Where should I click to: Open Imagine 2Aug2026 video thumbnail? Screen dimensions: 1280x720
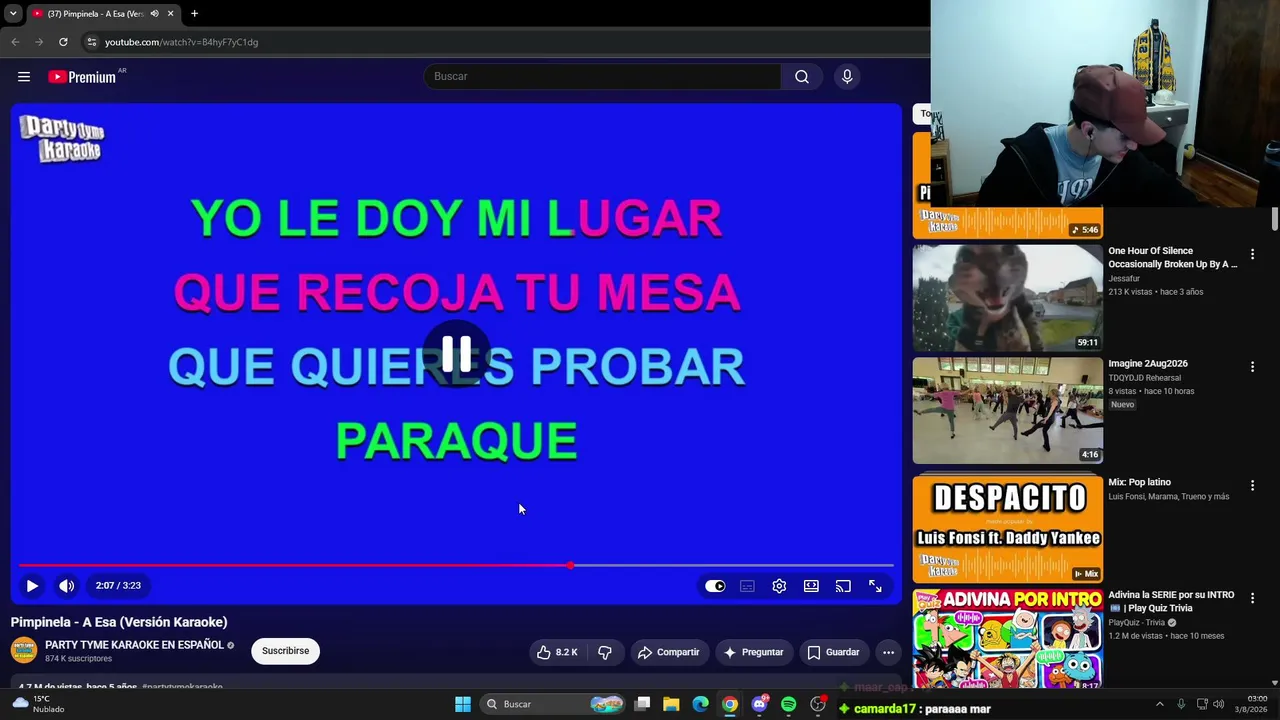click(1007, 410)
